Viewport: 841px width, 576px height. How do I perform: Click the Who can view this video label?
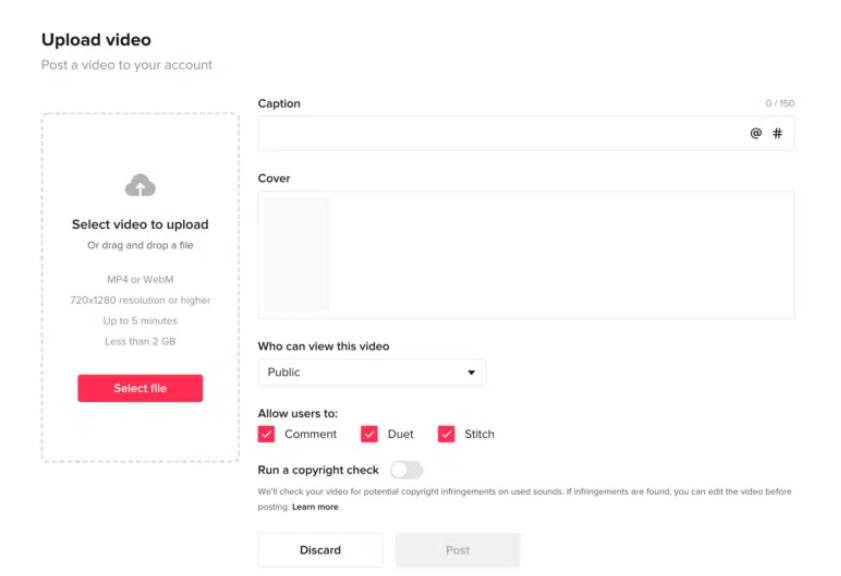pos(323,346)
